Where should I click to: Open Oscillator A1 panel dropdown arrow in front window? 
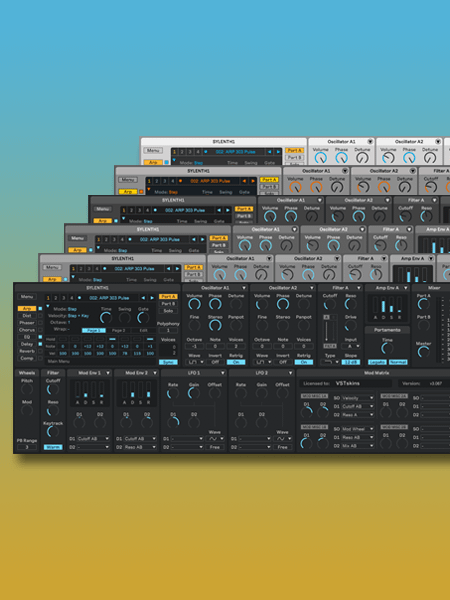click(244, 288)
